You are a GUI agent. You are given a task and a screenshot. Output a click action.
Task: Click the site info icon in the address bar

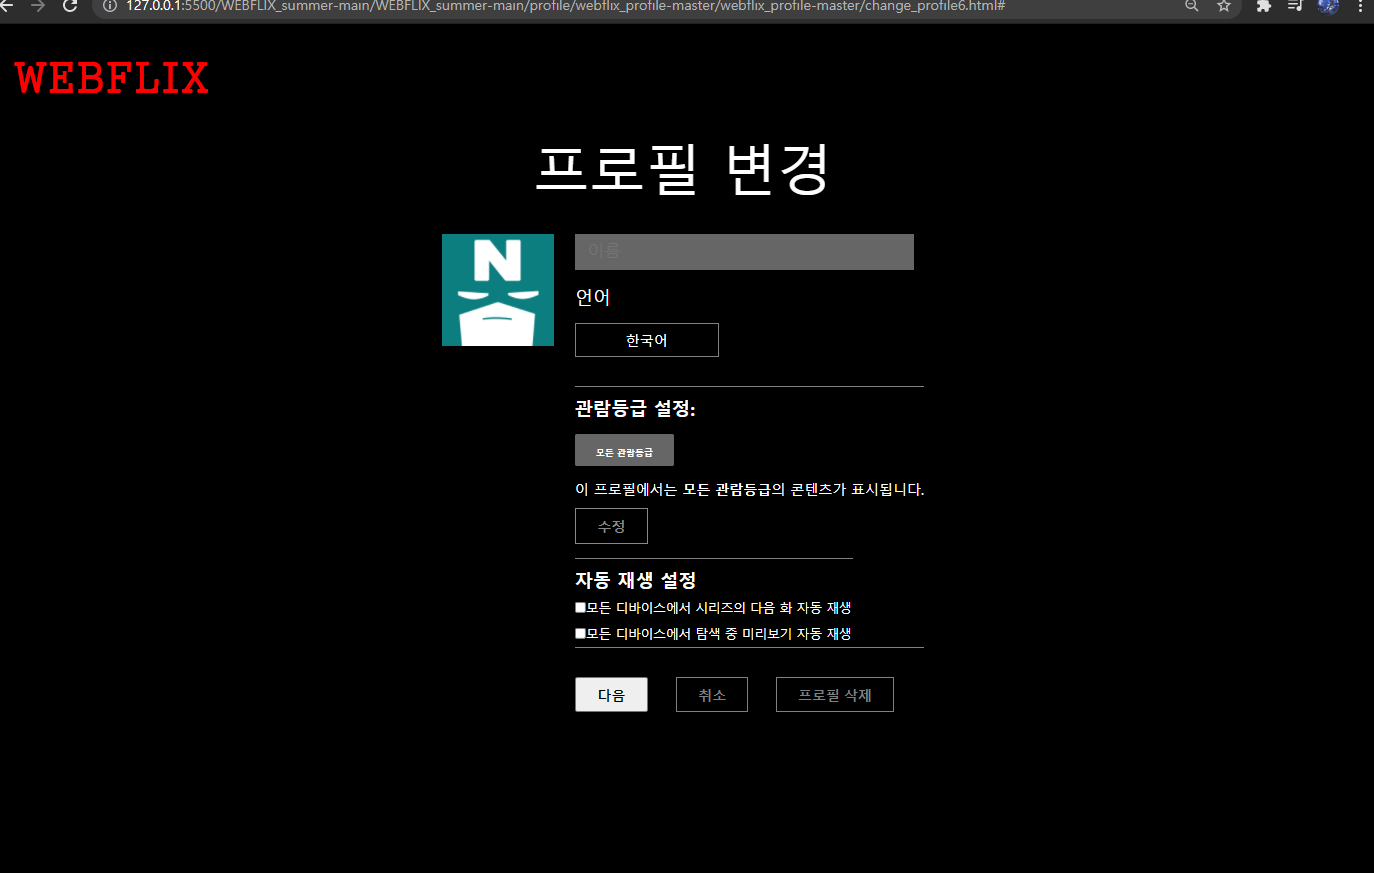pos(110,6)
